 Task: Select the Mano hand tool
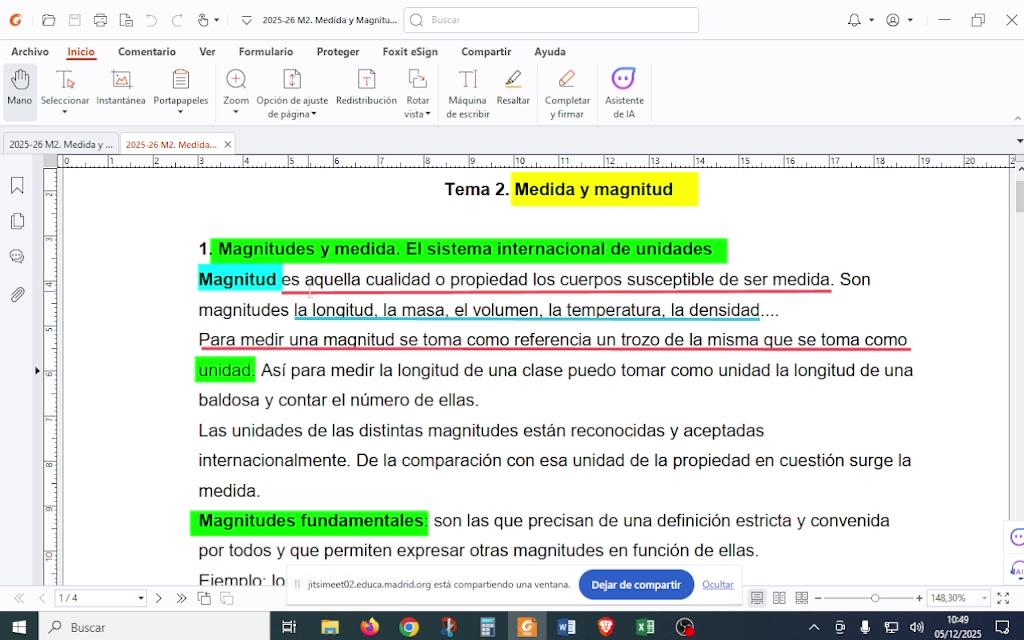coord(20,88)
